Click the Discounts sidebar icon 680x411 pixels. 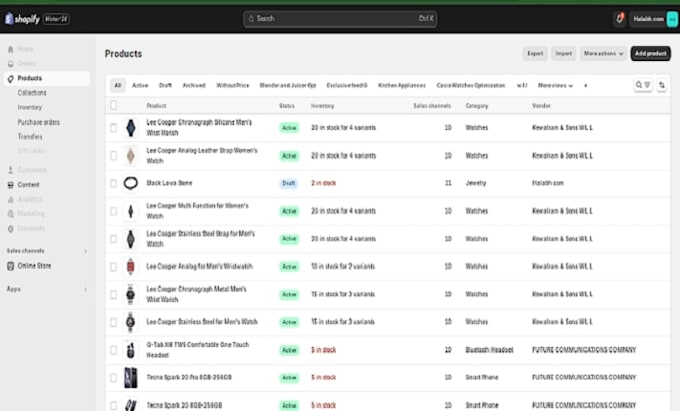pos(10,228)
